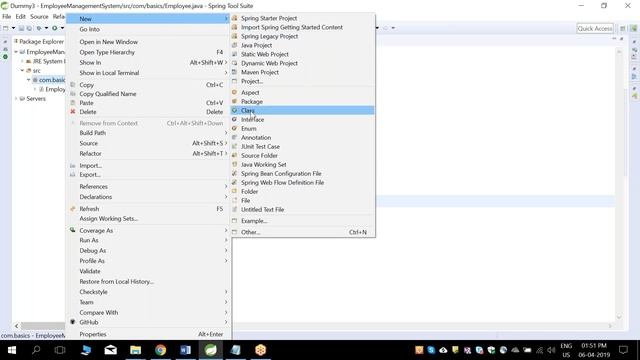Open taskbar search magnifier
The width and height of the screenshot is (640, 360).
[x=36, y=350]
